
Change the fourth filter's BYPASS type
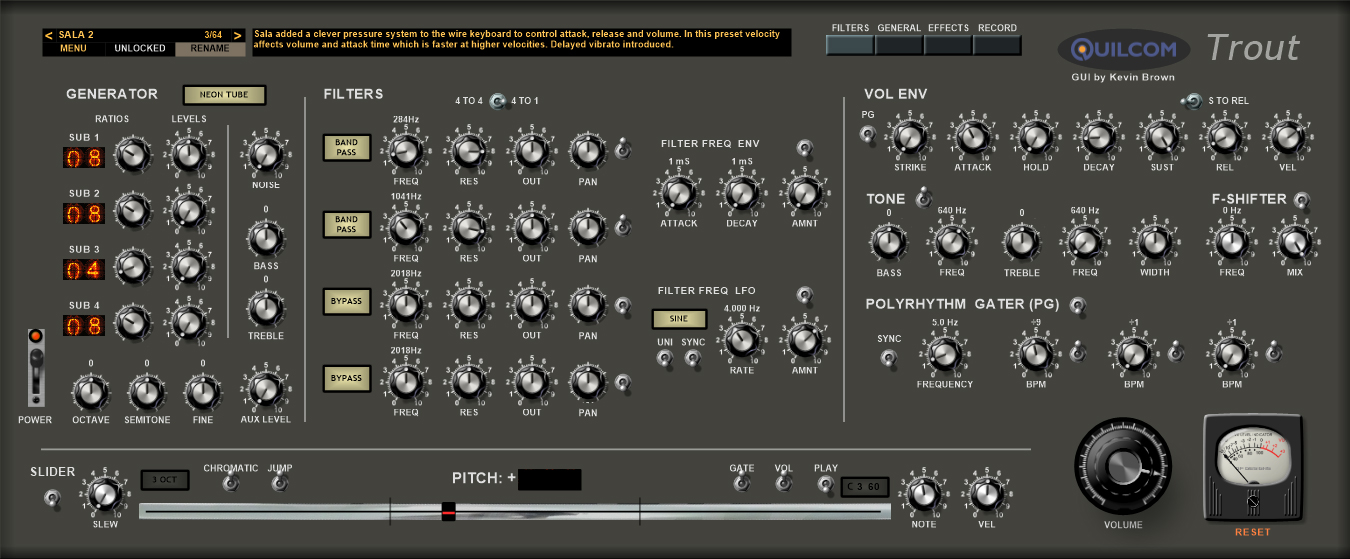346,378
